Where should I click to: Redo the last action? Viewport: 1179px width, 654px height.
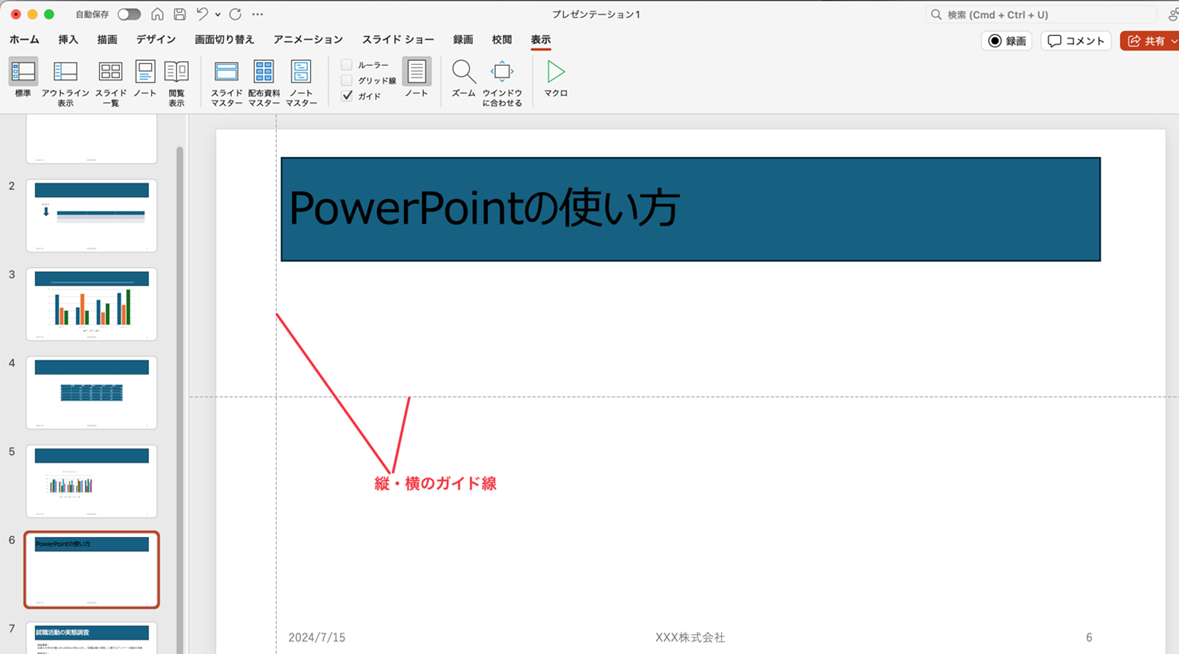coord(235,14)
